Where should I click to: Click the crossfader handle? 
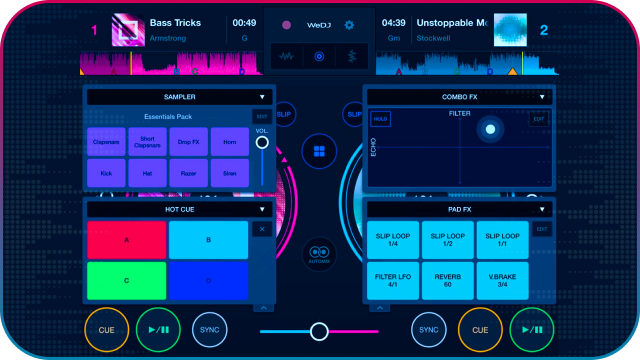point(319,331)
